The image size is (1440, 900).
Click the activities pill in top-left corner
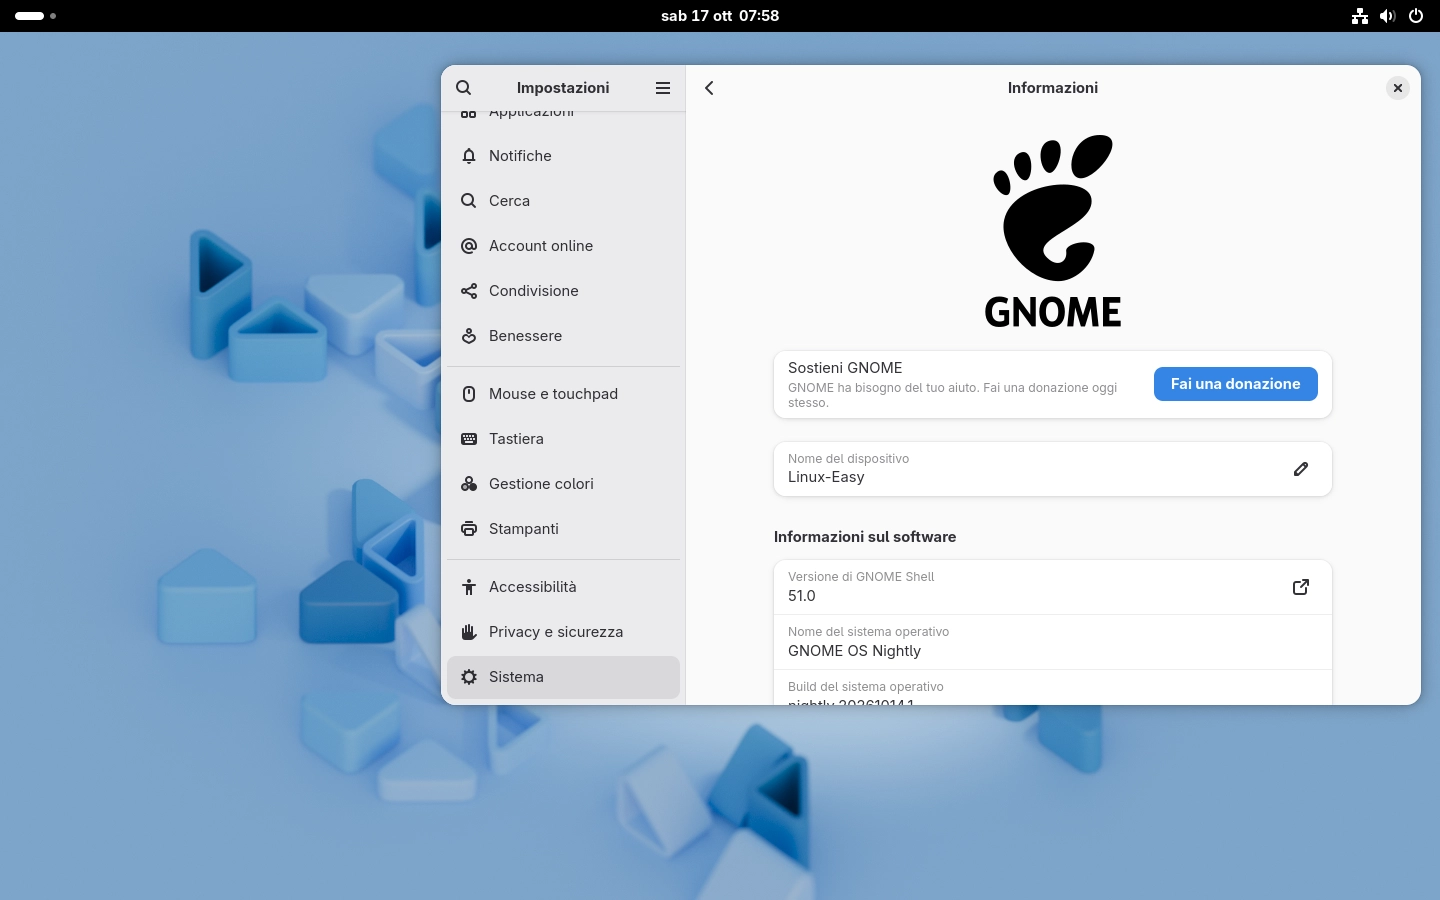coord(30,16)
